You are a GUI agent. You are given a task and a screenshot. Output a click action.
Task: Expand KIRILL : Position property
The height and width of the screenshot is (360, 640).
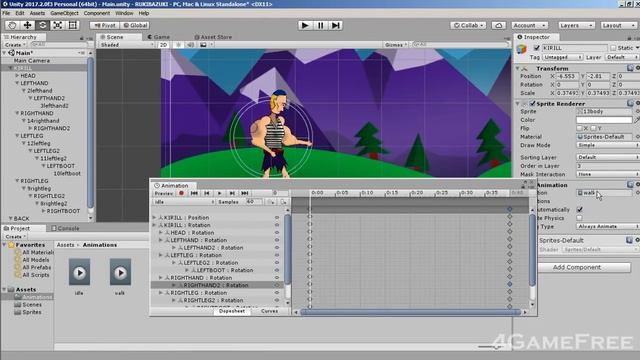pyautogui.click(x=154, y=218)
